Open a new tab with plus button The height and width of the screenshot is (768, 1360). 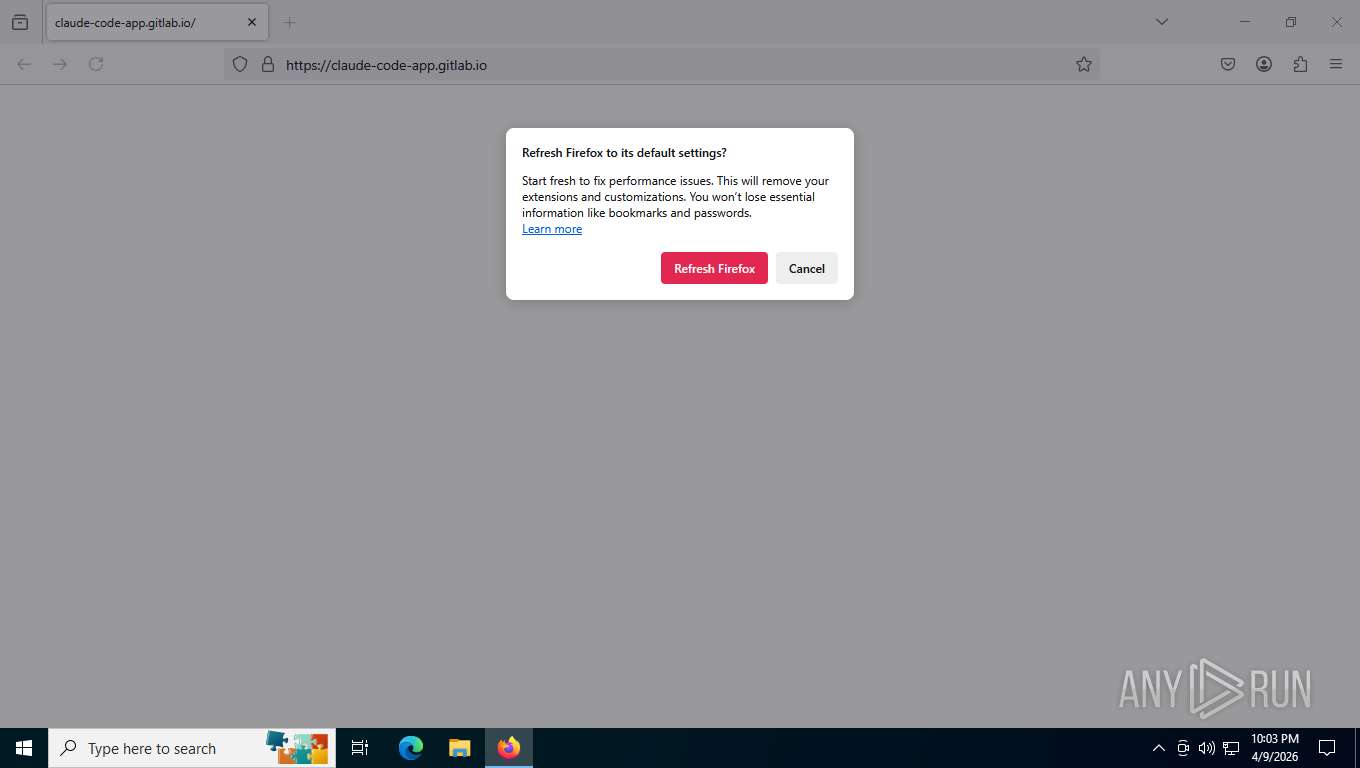tap(290, 22)
